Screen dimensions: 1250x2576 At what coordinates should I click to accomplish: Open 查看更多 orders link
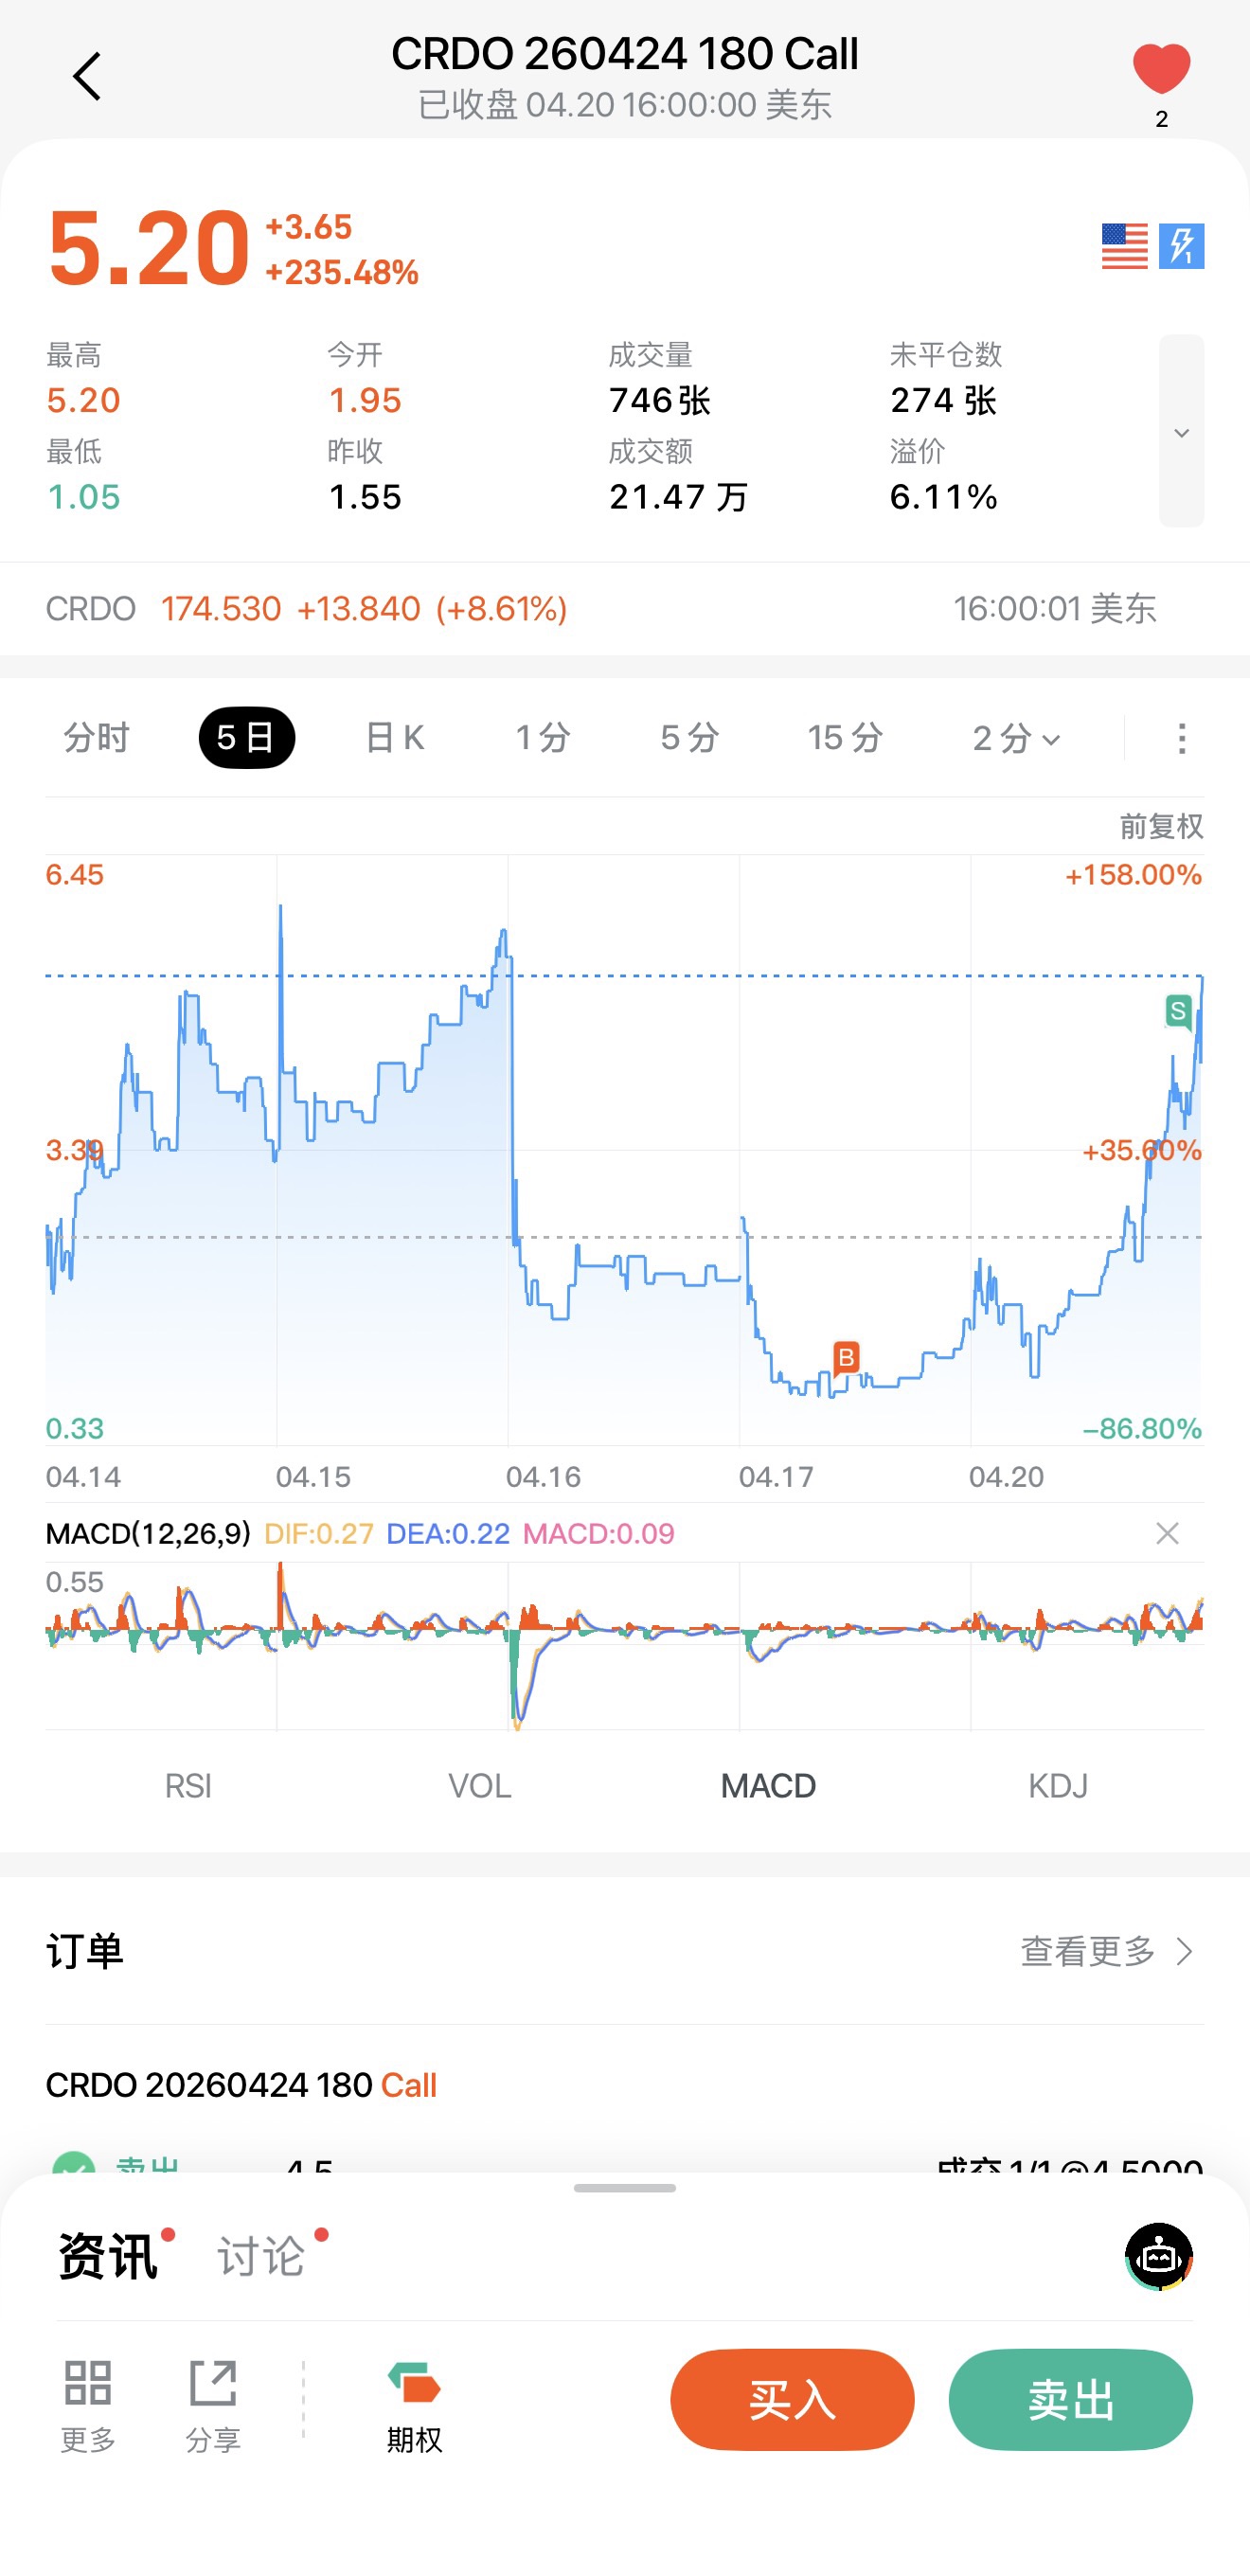point(1106,1951)
